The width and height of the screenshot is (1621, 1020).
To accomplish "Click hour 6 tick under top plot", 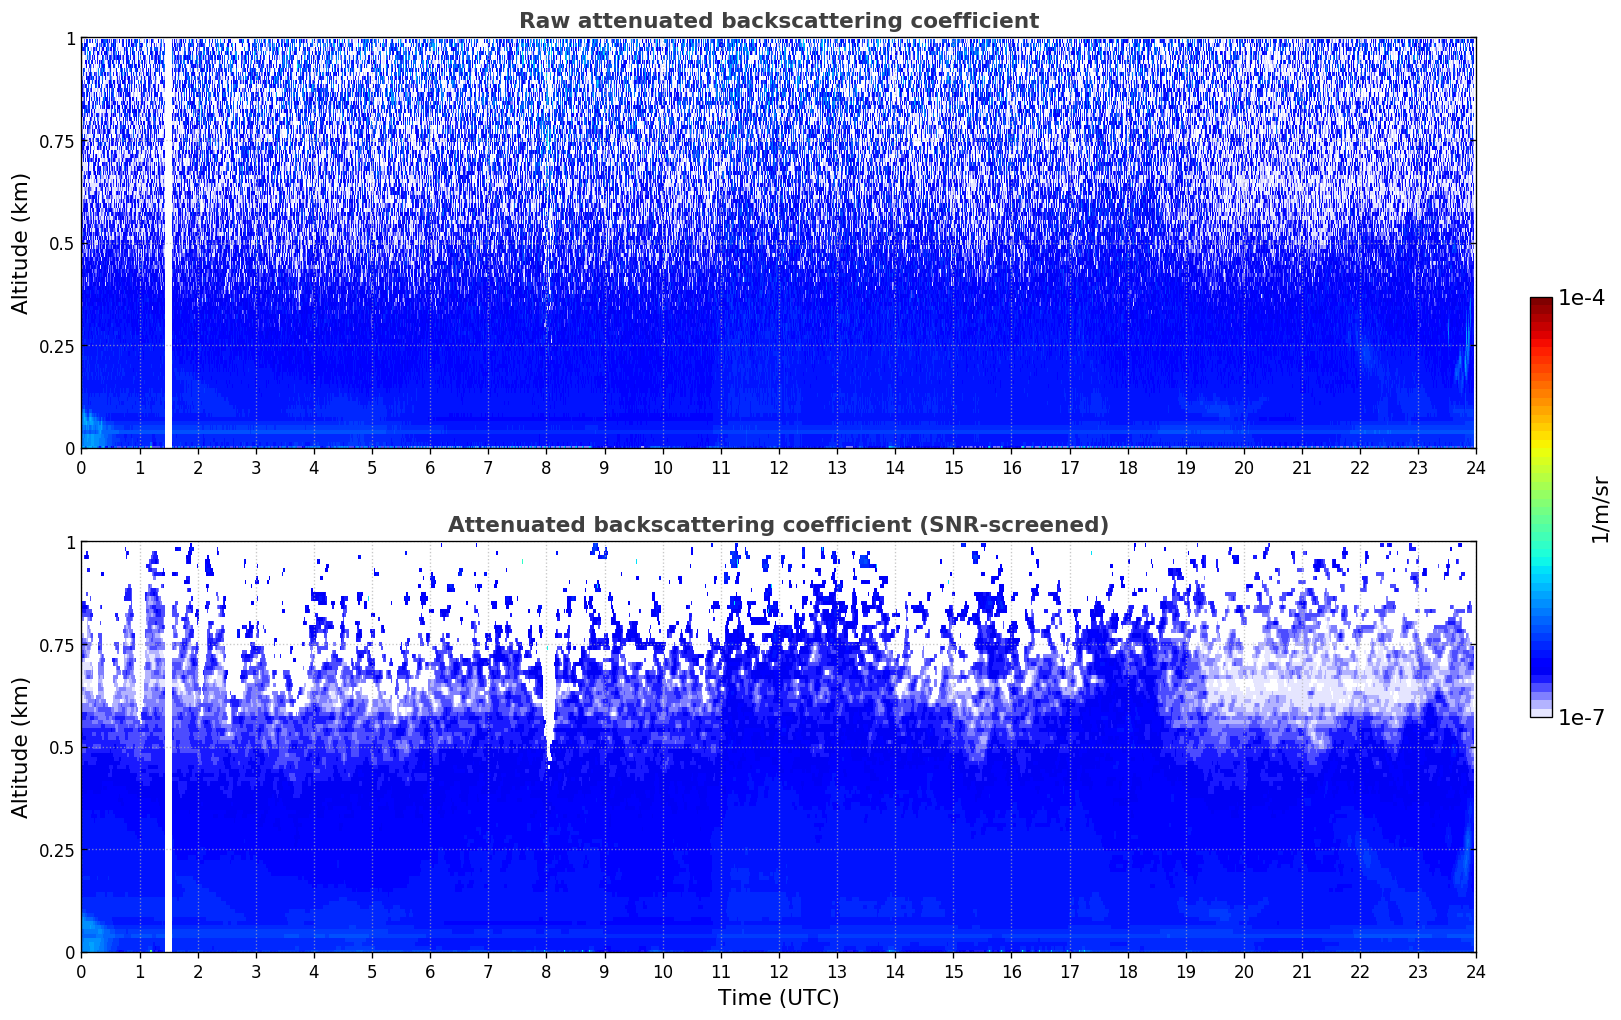I will tap(430, 467).
